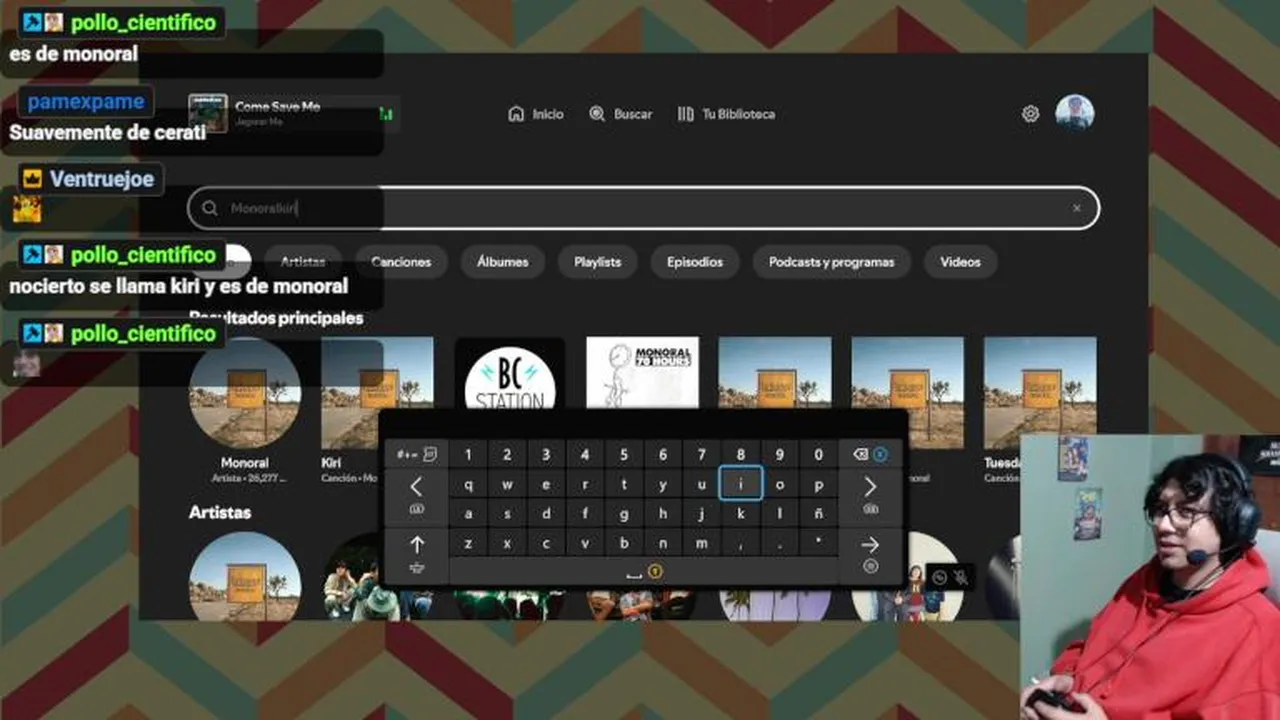Tap the m key on the keyboard
The height and width of the screenshot is (720, 1280).
coord(702,543)
